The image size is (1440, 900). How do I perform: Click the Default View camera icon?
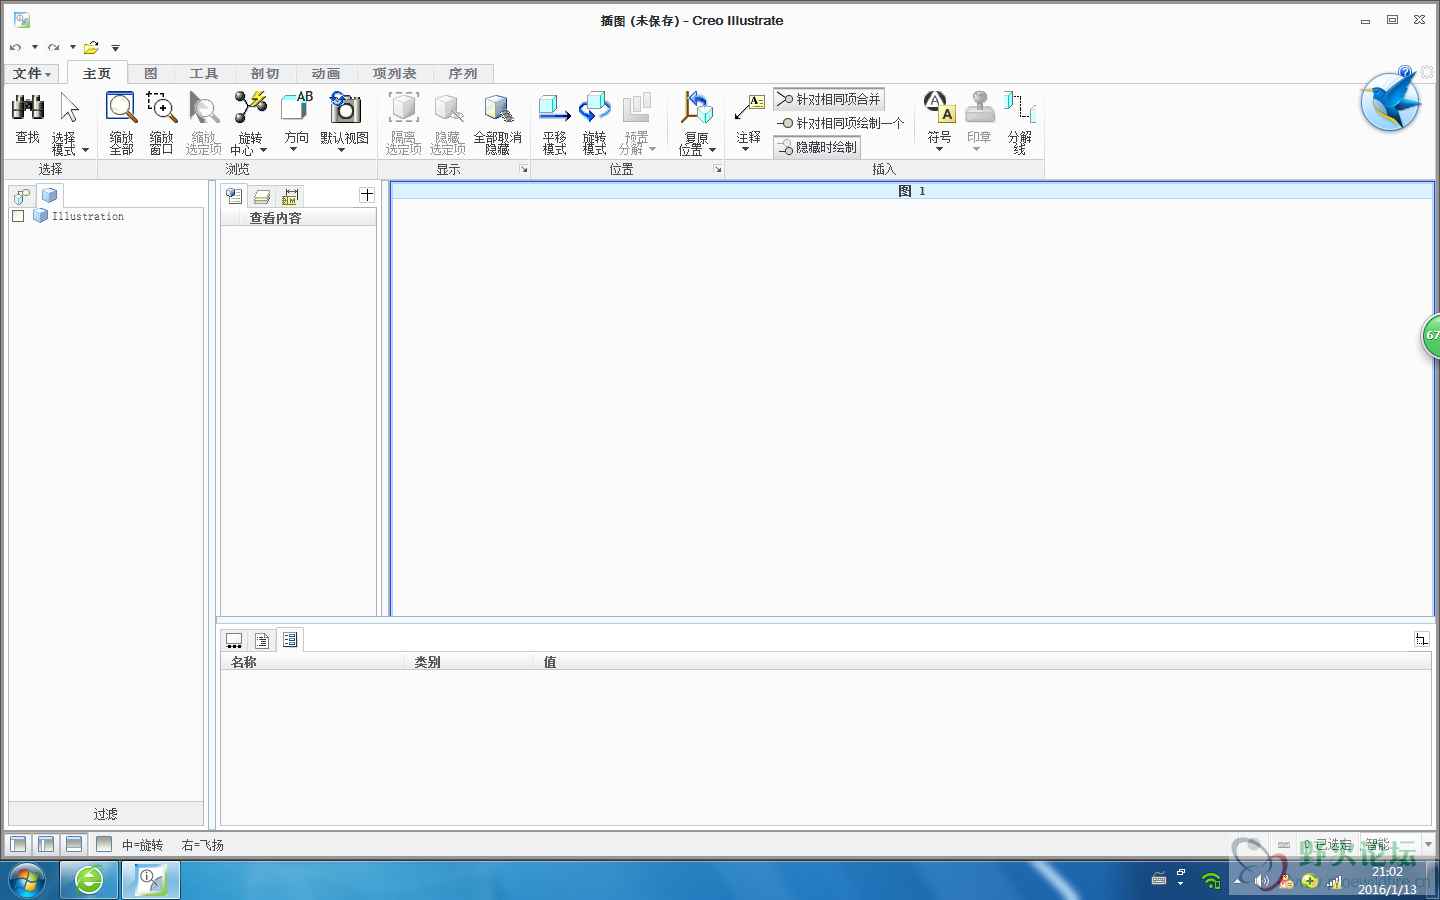pos(345,108)
